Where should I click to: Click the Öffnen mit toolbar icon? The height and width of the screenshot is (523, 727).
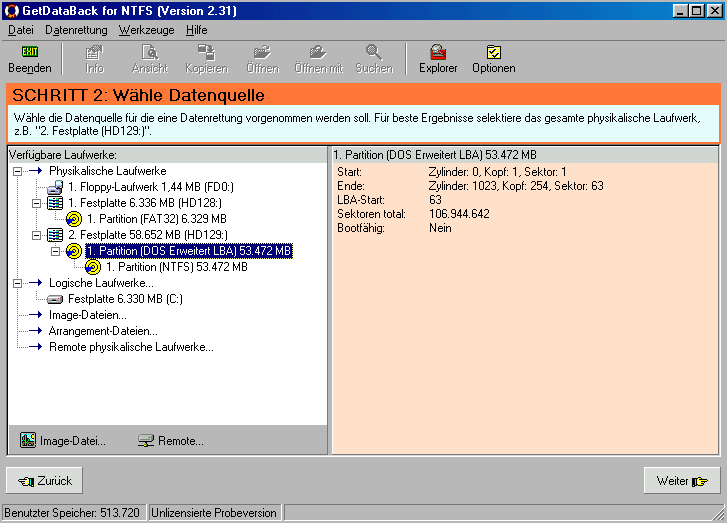(x=318, y=52)
